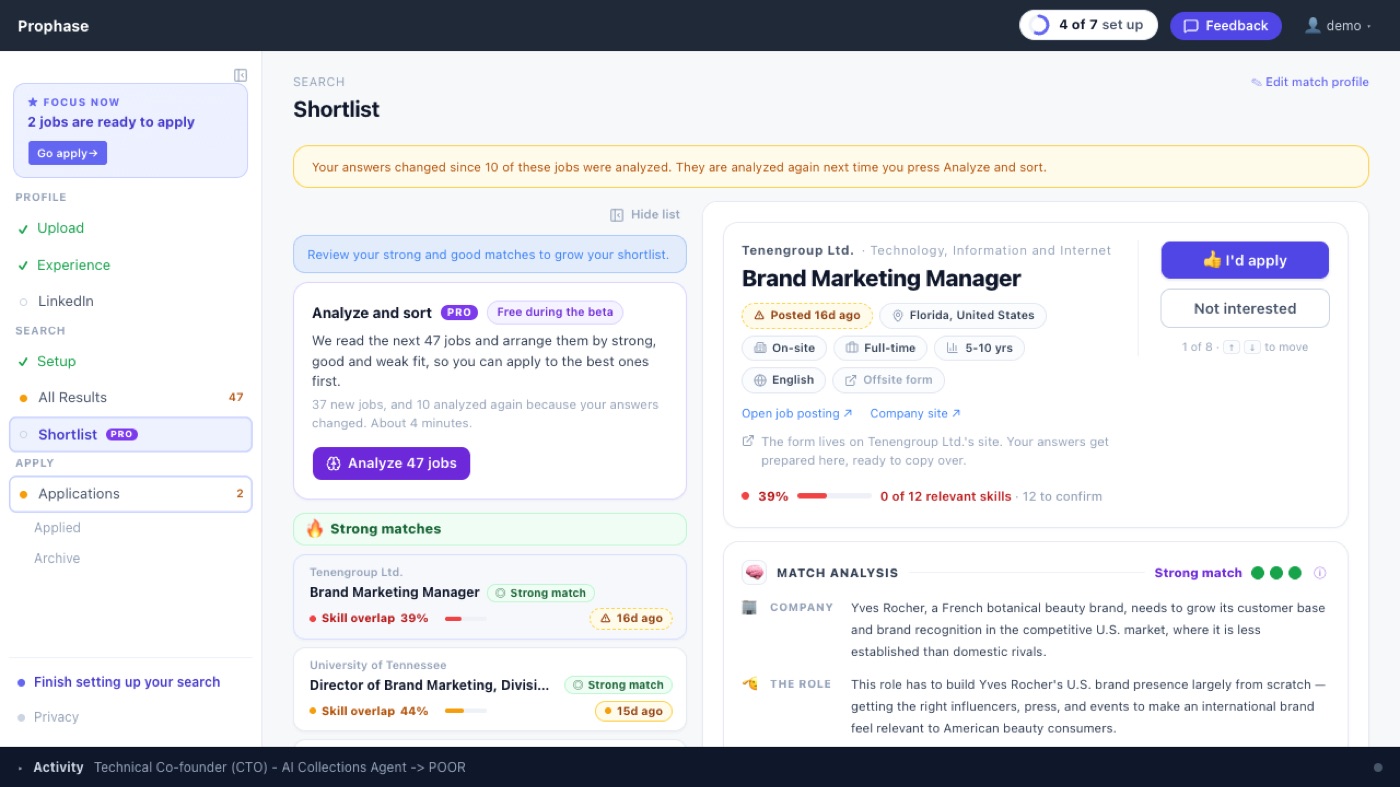
Task: Click the down arrow key to move
Action: point(1252,347)
